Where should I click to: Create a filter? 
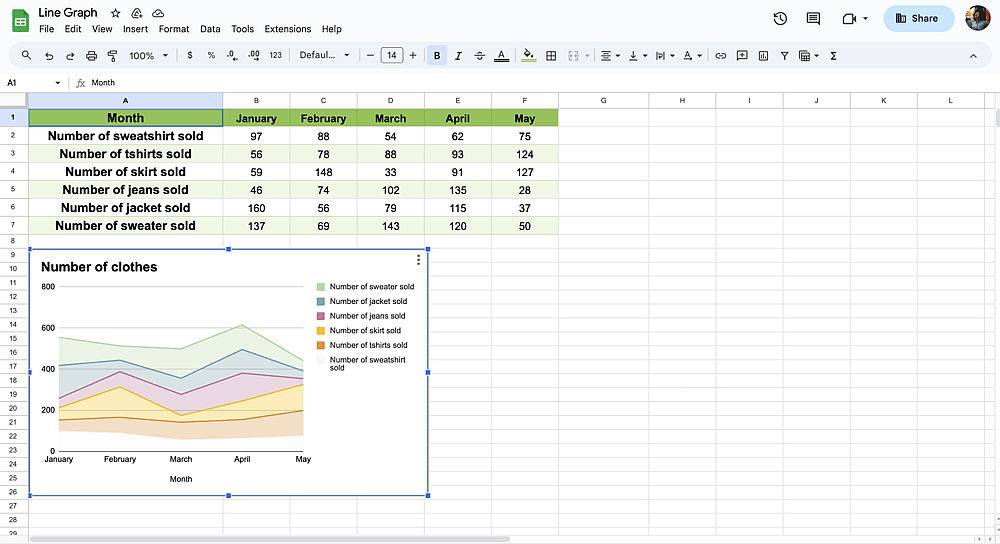click(x=784, y=56)
